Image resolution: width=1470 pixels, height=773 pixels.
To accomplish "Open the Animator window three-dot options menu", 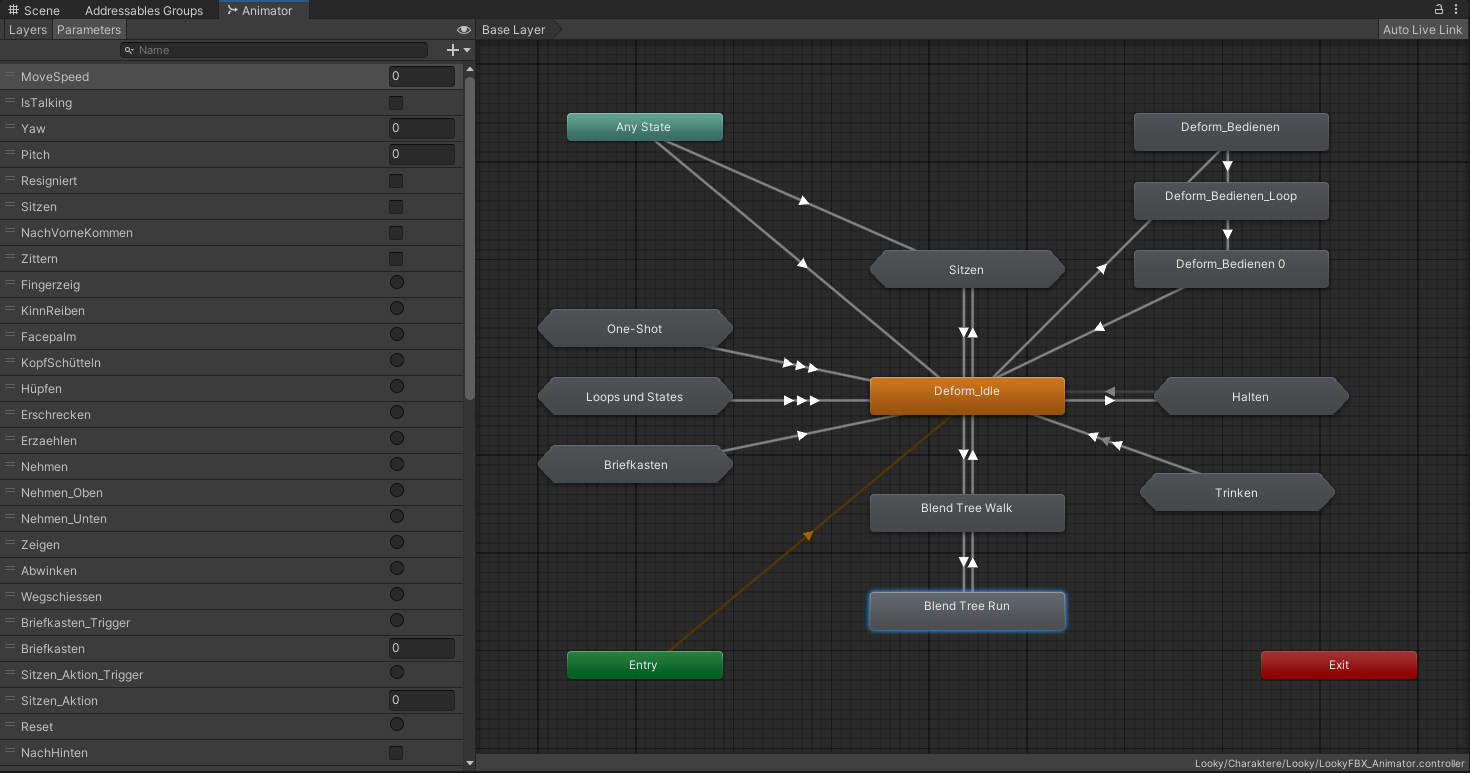I will 1458,9.
